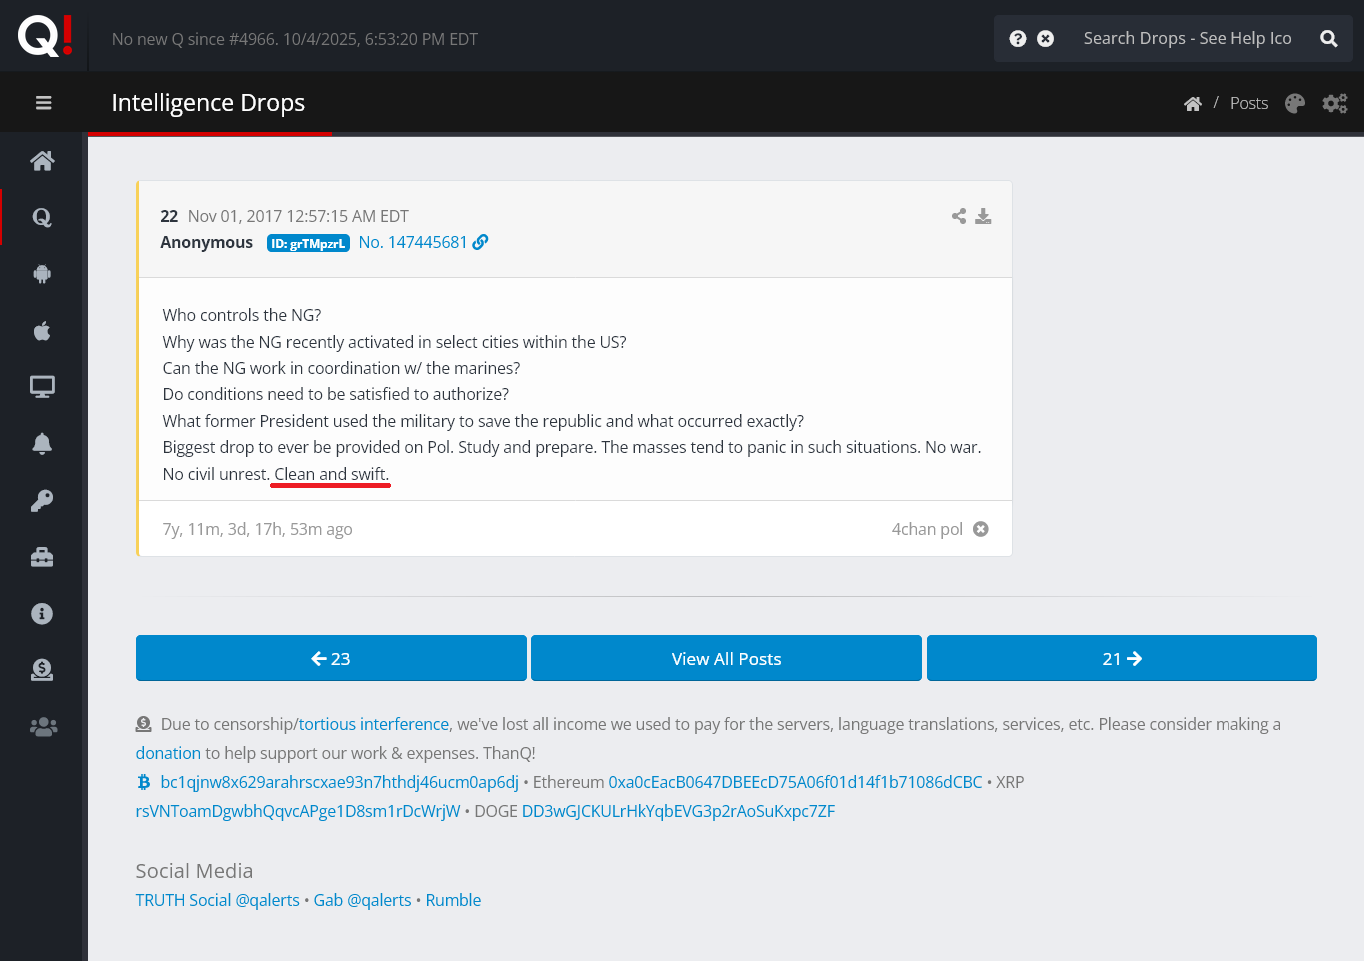
Task: Click the Search Drops input field
Action: coord(1187,39)
